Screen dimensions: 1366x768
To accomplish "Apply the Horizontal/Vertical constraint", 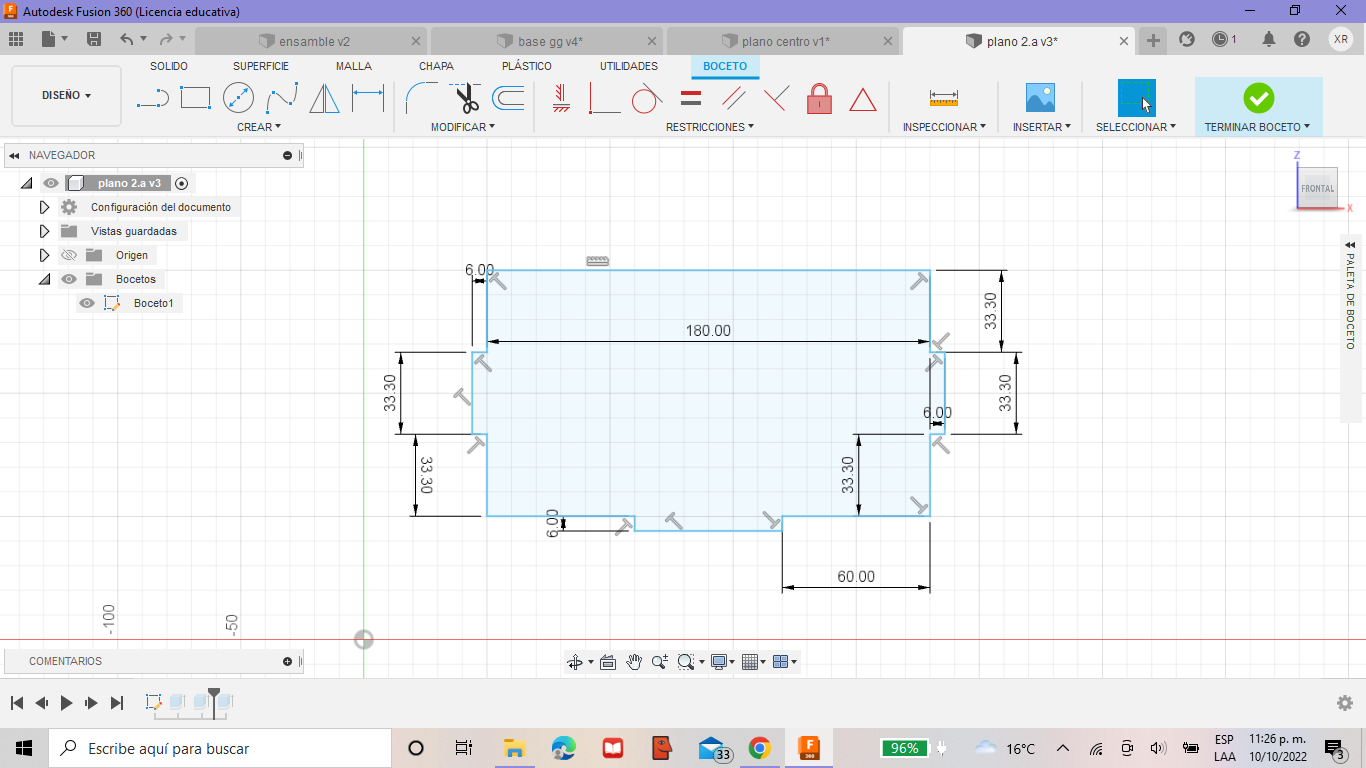I will click(x=561, y=99).
